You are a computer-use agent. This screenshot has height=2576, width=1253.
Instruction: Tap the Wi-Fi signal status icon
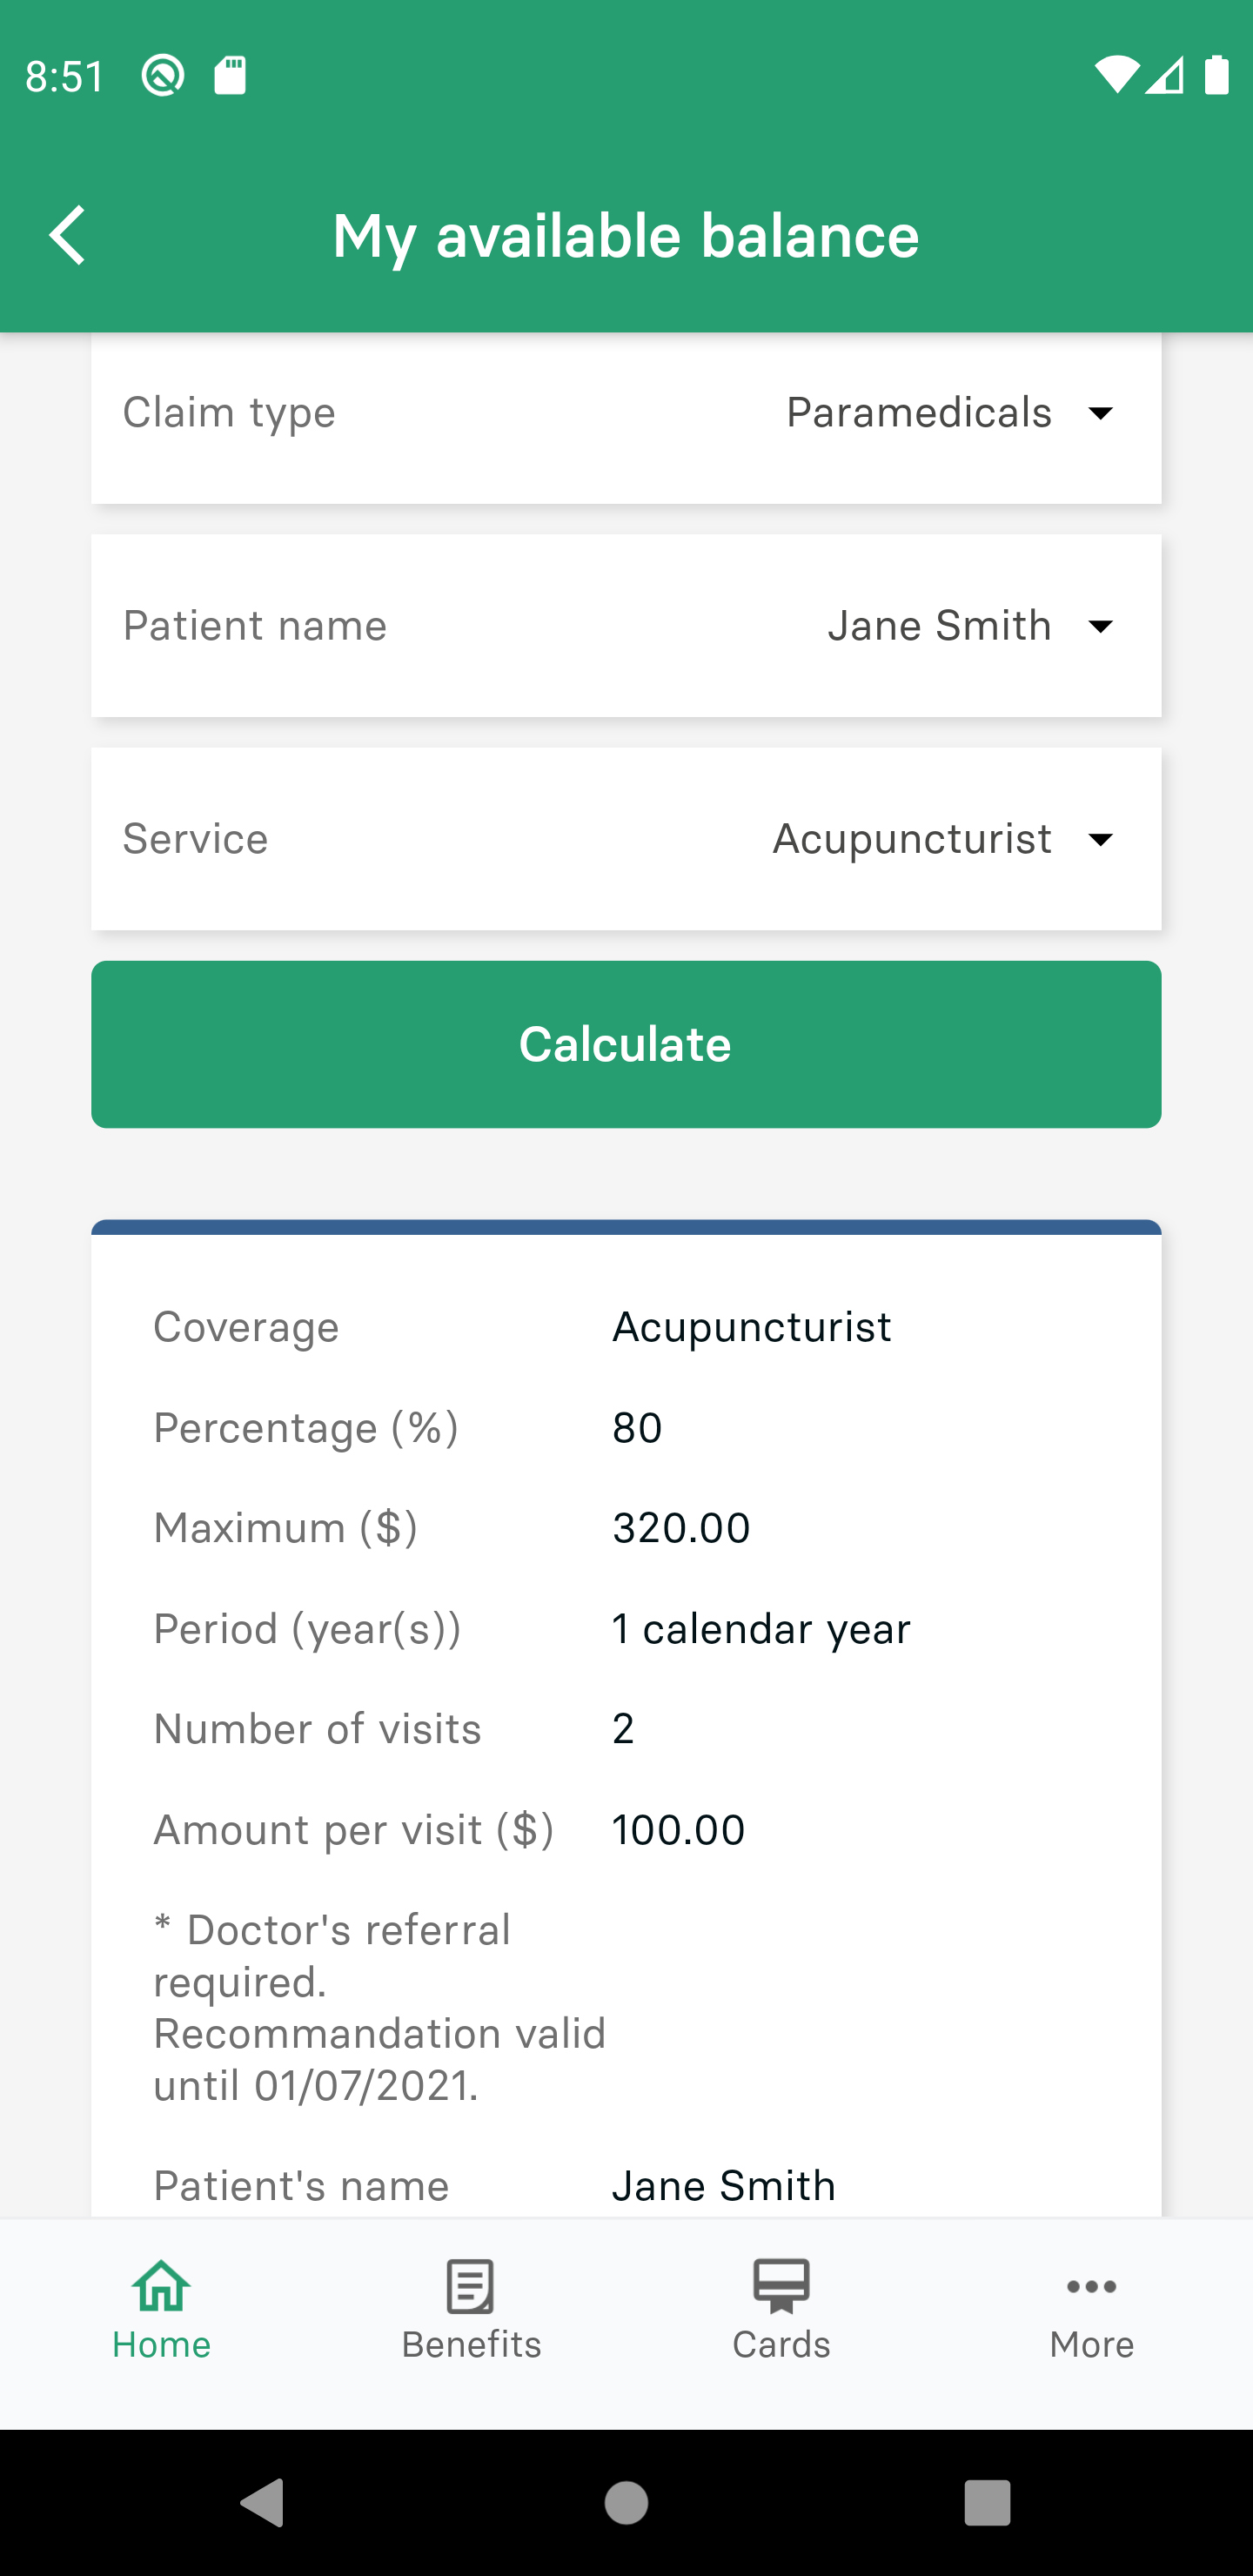pos(1115,76)
